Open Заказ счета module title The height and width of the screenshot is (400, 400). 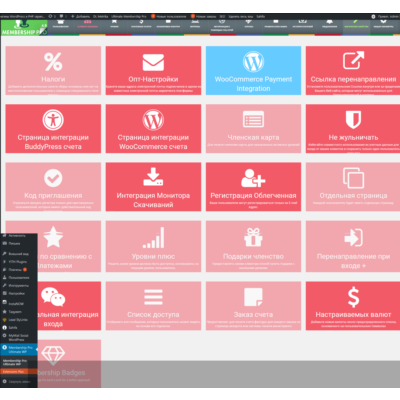(253, 315)
